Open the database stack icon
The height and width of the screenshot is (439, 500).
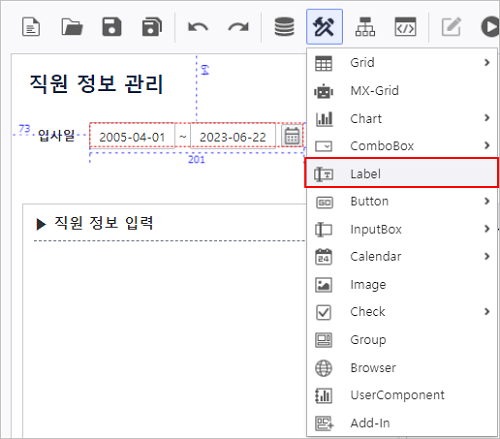[284, 27]
